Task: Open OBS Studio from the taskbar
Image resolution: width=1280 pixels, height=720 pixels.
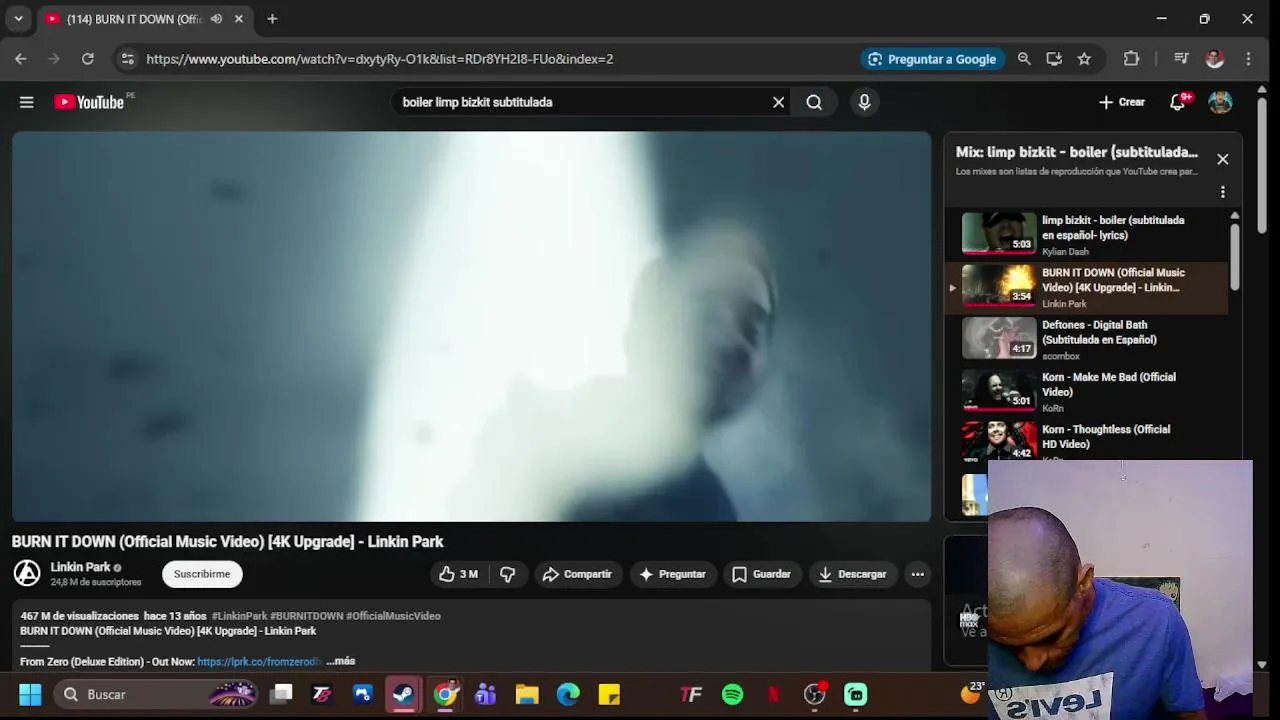Action: click(814, 694)
